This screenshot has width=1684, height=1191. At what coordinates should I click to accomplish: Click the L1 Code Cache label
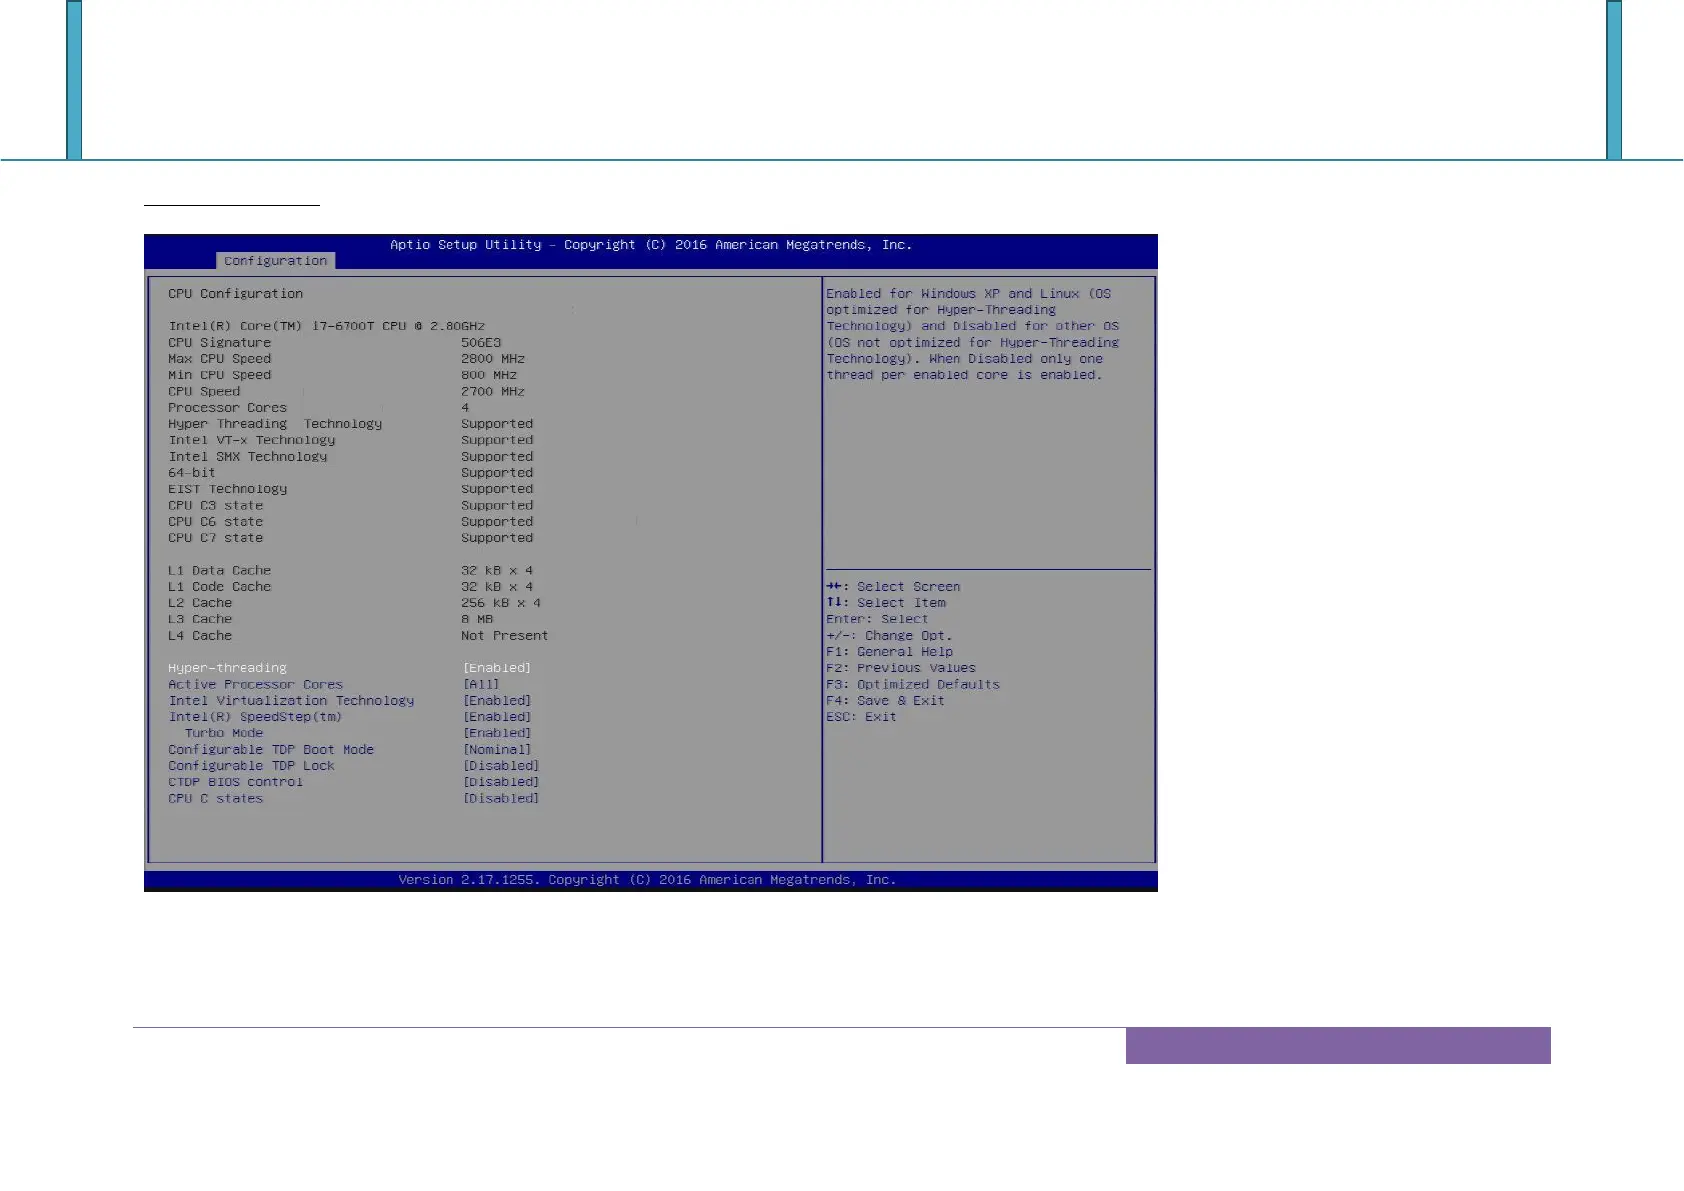219,587
